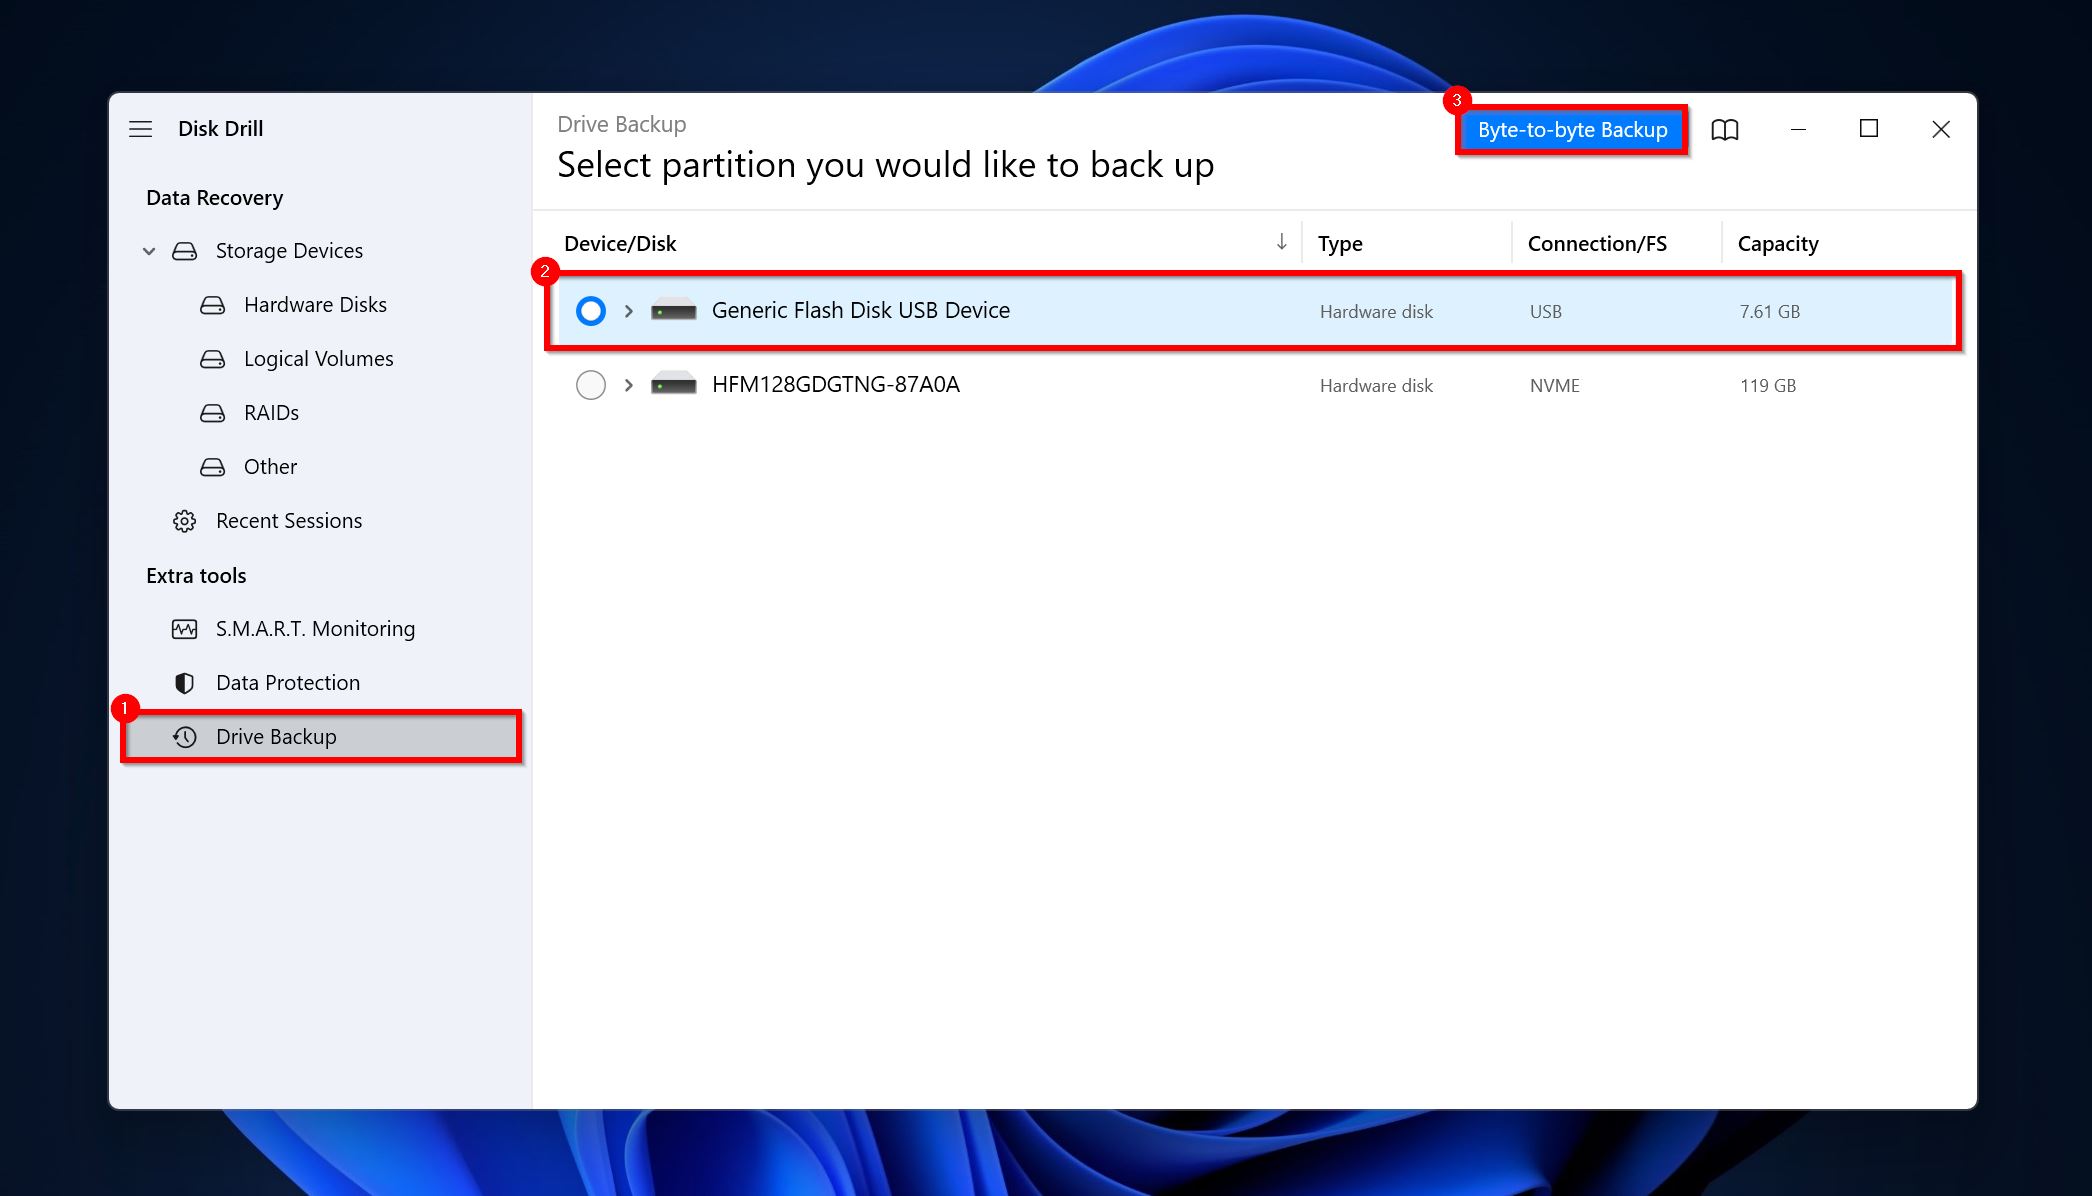Select the HFM128GDGTNG-87A0A radio button
Screen dimensions: 2092x1196
[x=589, y=385]
